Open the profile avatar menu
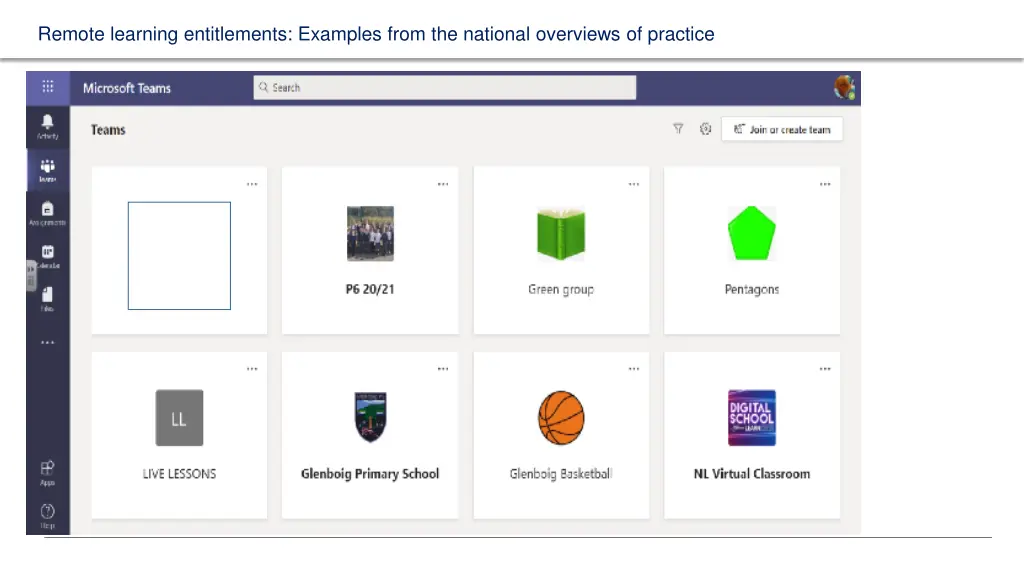This screenshot has width=1024, height=576. pyautogui.click(x=844, y=88)
